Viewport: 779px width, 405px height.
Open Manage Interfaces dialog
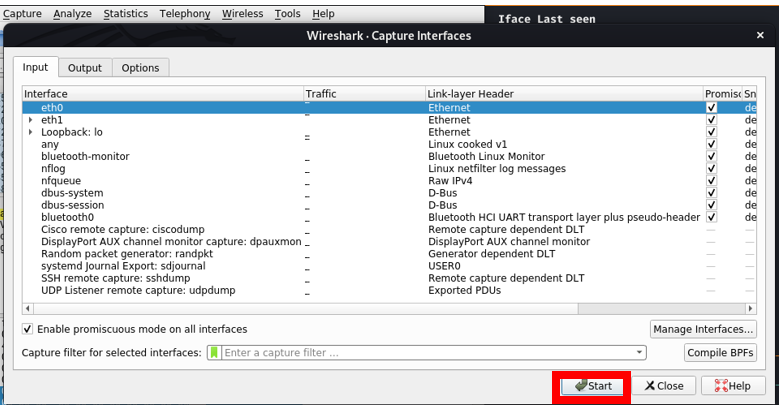[x=703, y=329]
